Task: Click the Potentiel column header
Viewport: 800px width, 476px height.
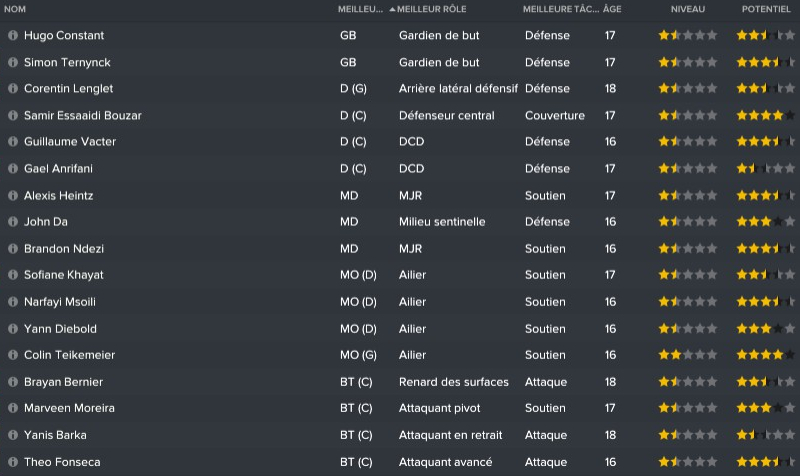Action: tap(767, 9)
